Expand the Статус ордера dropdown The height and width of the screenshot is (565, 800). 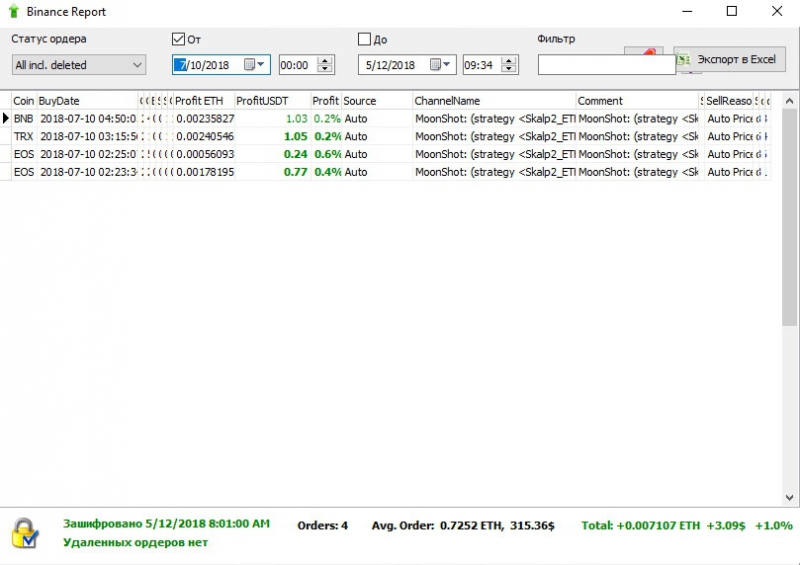[79, 65]
